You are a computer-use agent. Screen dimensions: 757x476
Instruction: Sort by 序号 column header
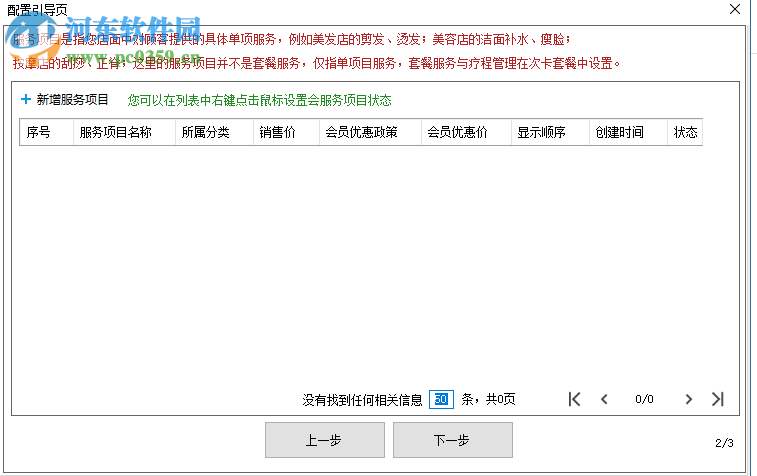coord(46,132)
